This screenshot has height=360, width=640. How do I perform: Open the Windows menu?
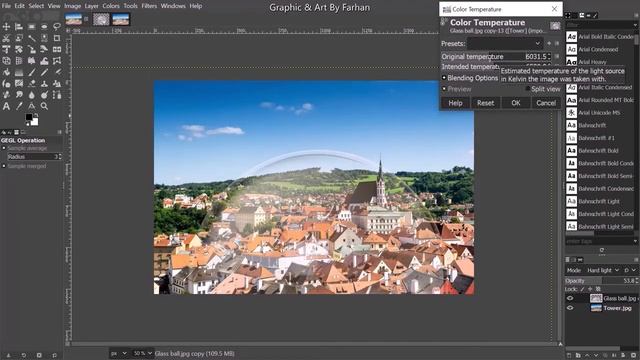(173, 6)
